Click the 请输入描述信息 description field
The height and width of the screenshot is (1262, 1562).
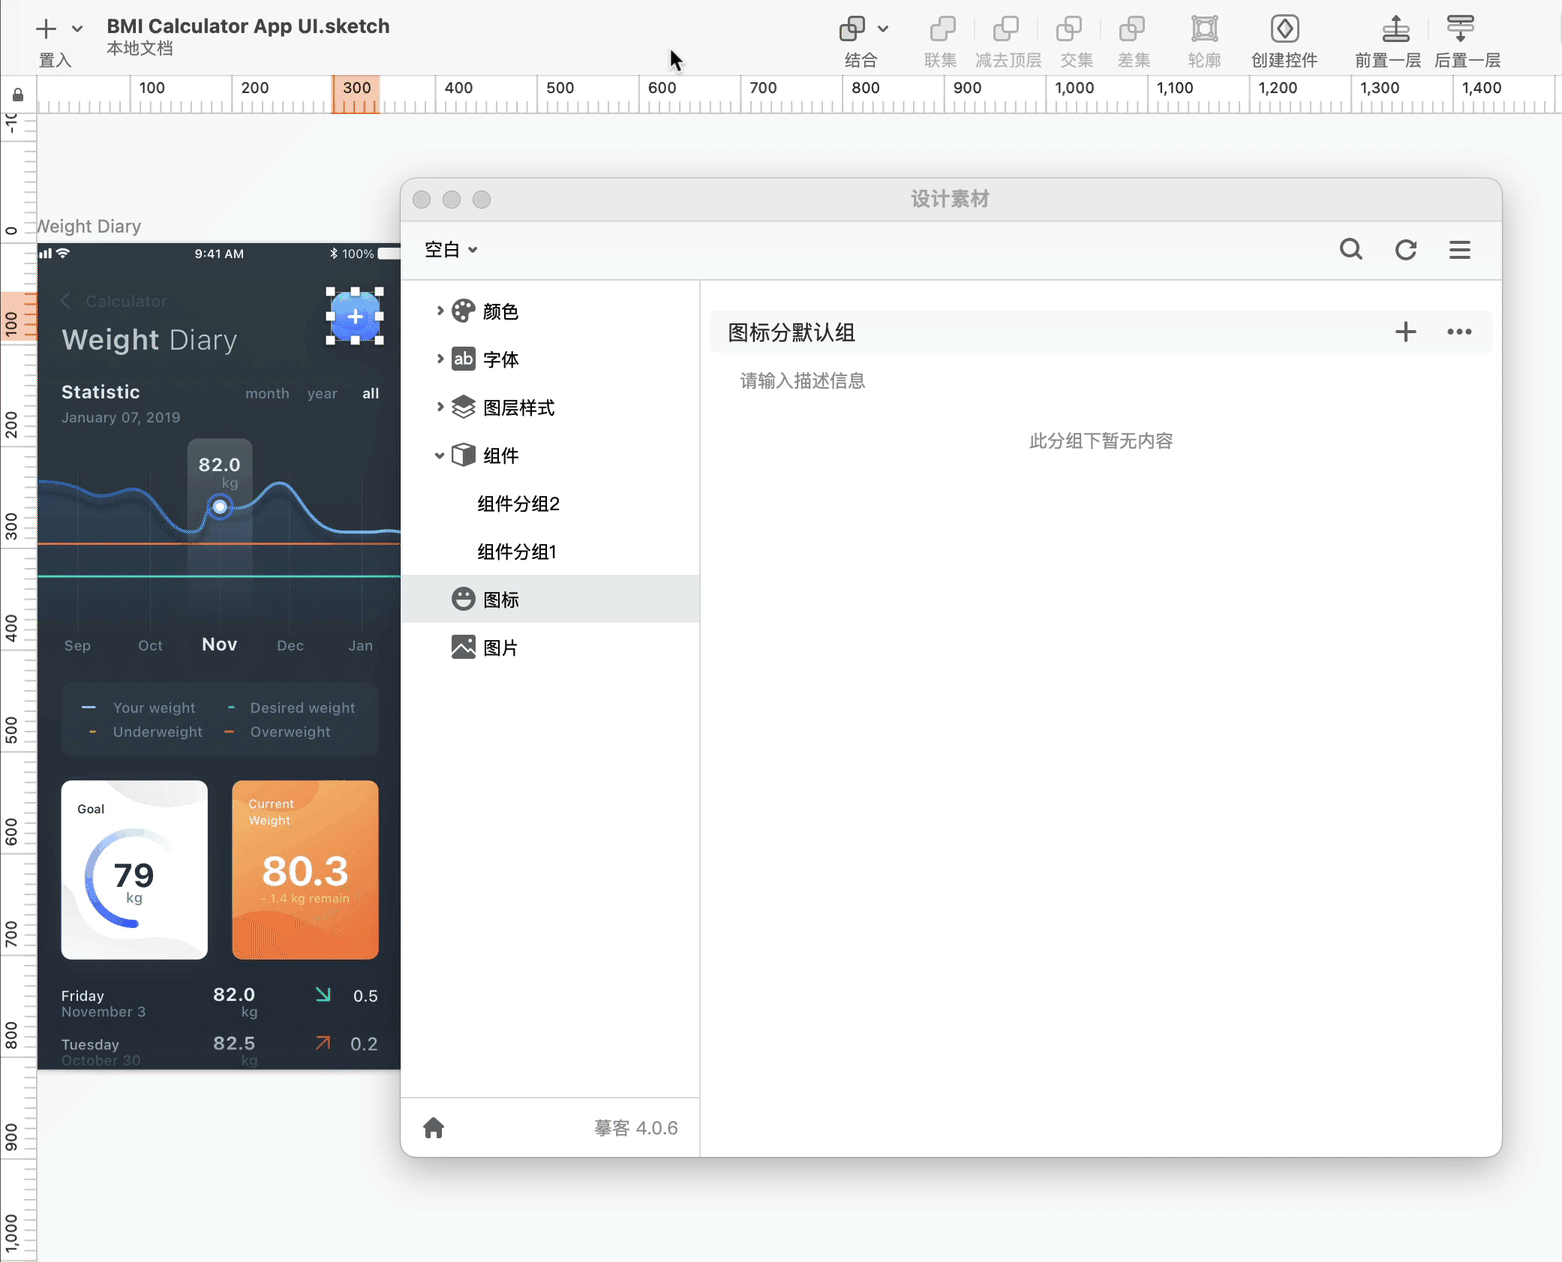pyautogui.click(x=803, y=381)
